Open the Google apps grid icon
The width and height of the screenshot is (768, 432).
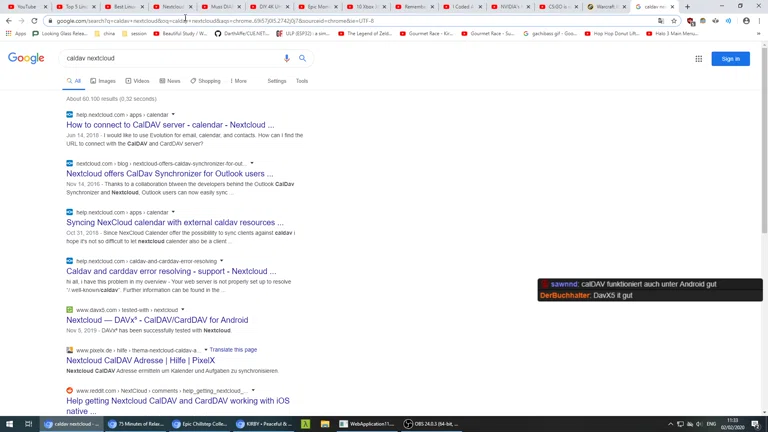698,59
